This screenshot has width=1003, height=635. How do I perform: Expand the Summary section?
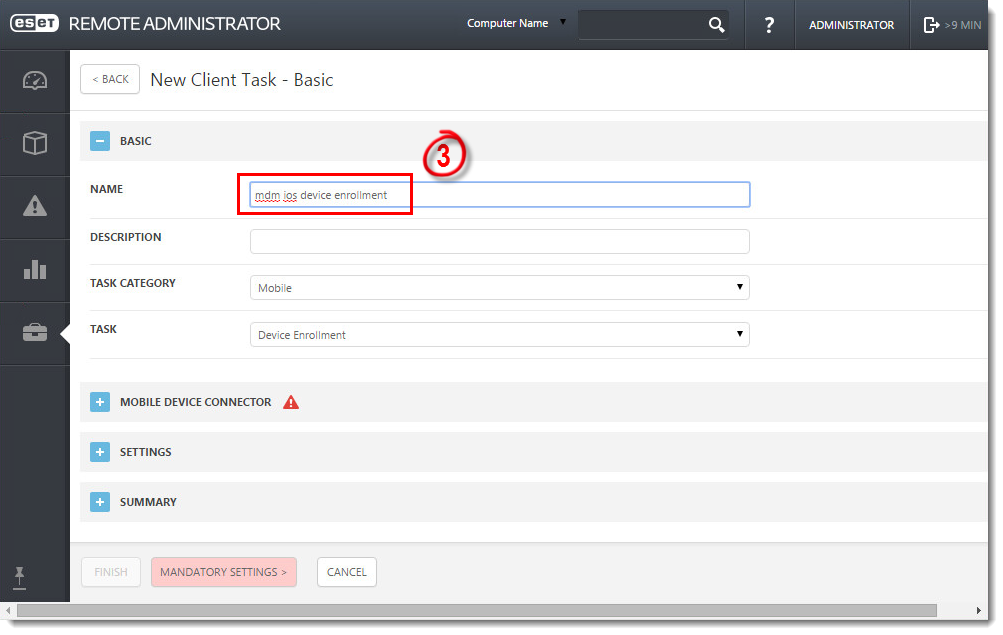[100, 502]
